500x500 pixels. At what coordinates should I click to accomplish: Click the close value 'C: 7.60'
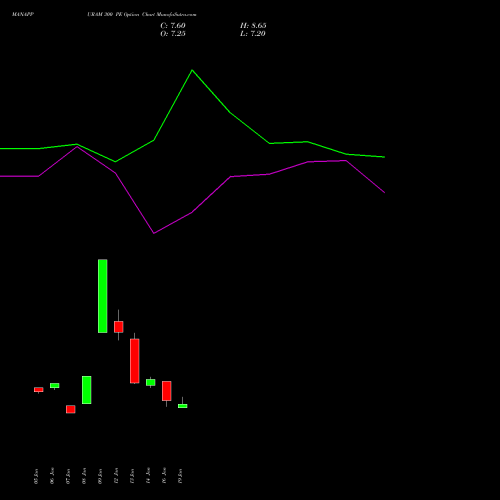[173, 26]
